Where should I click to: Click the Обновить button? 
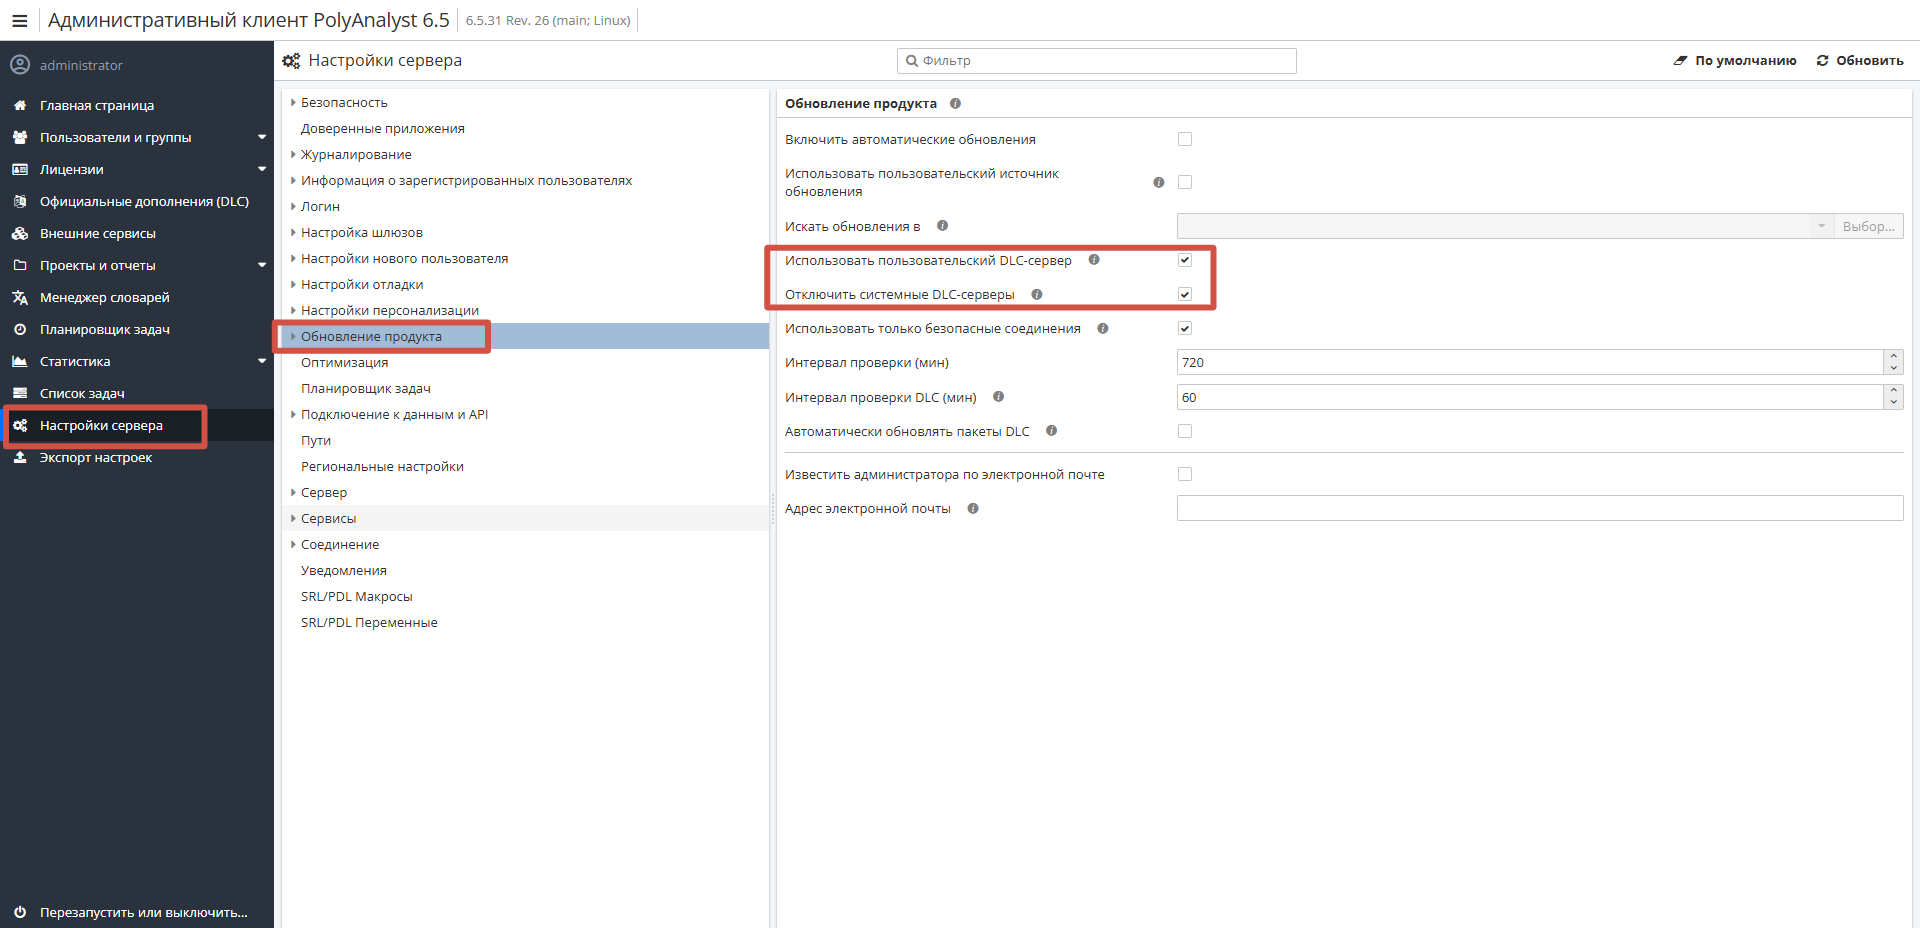[1860, 60]
